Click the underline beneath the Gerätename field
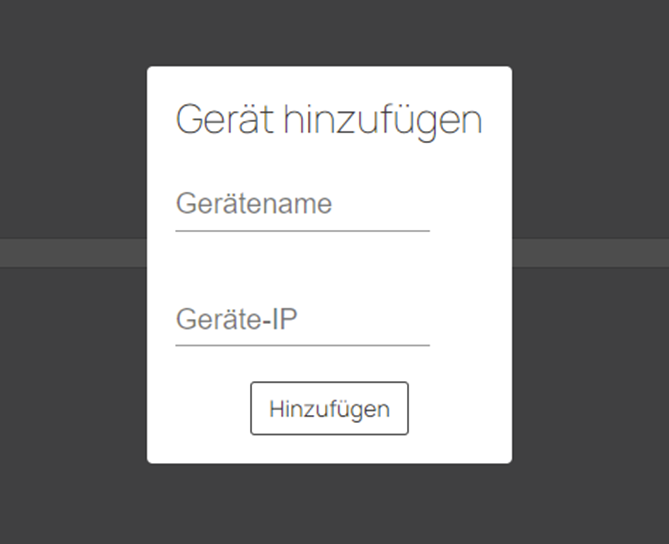The image size is (669, 544). tap(302, 231)
